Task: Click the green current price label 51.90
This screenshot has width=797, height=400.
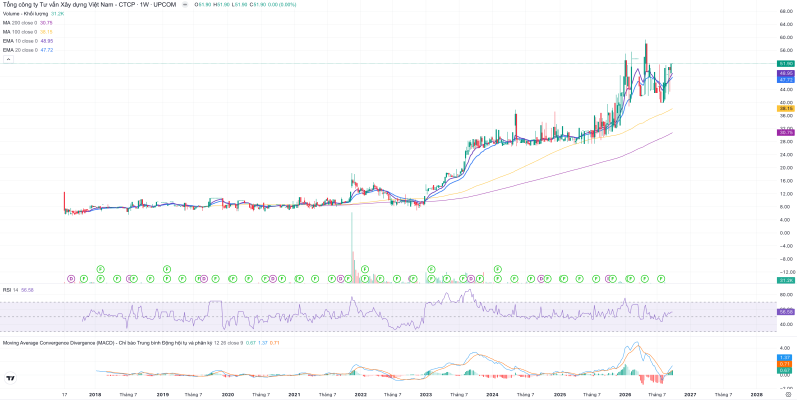Action: click(x=786, y=64)
